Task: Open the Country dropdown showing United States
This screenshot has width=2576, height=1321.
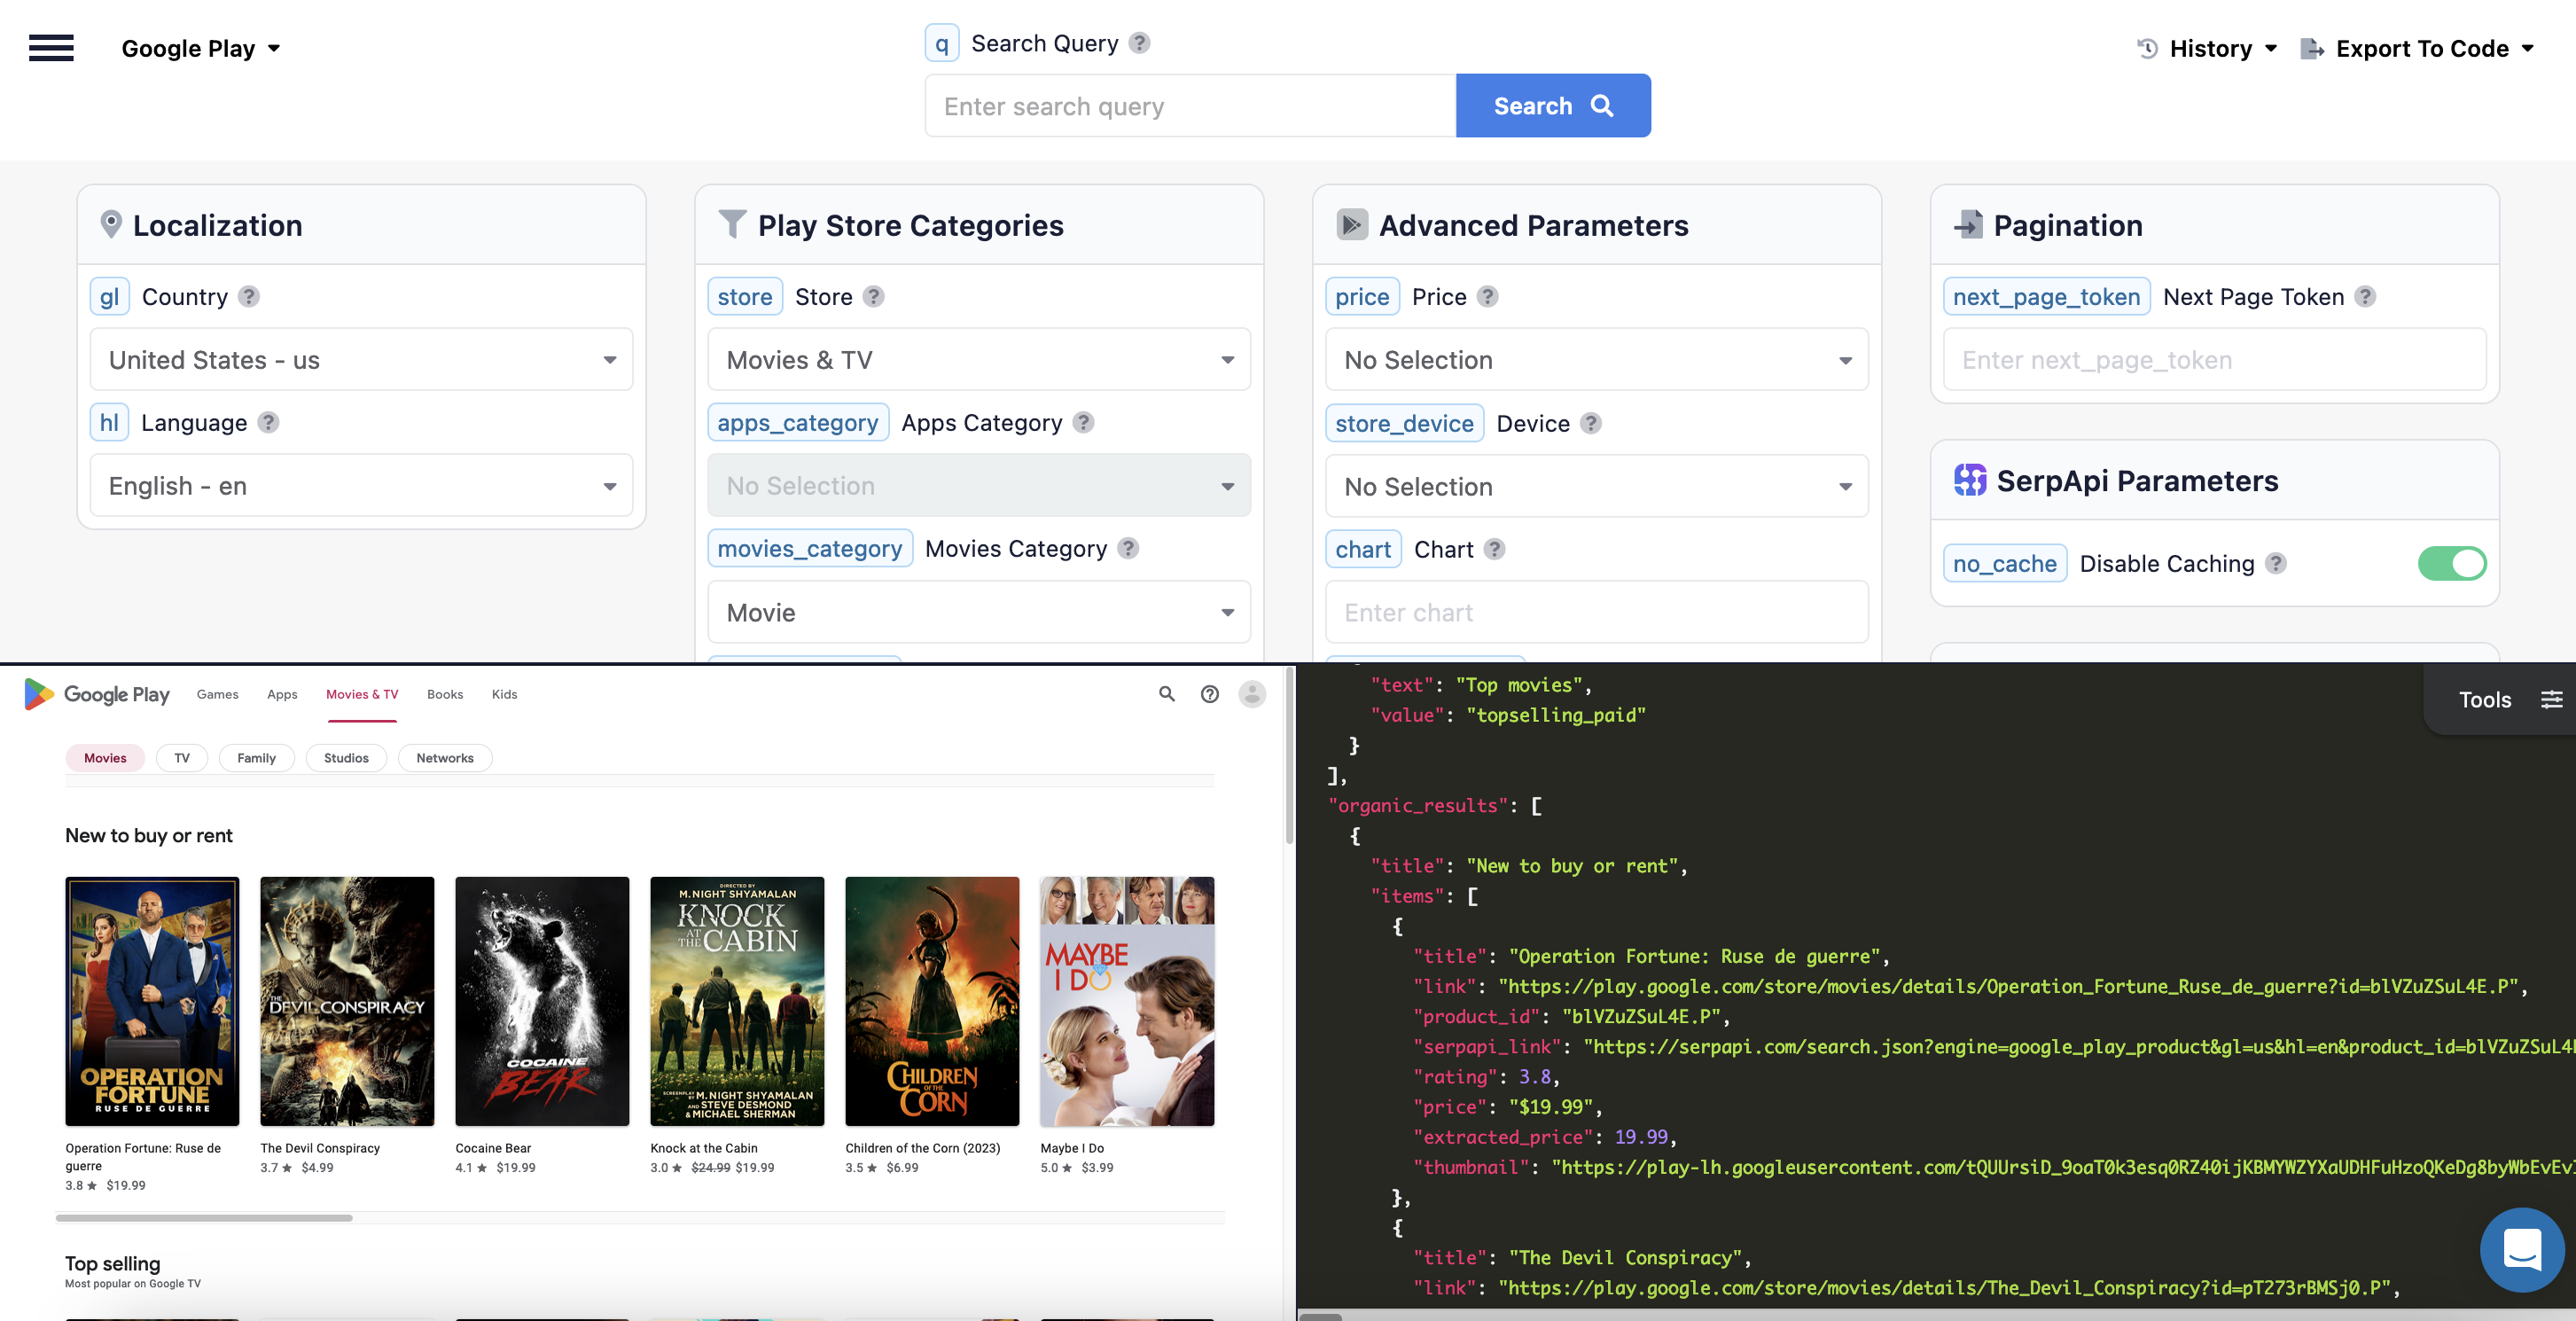Action: pos(362,359)
